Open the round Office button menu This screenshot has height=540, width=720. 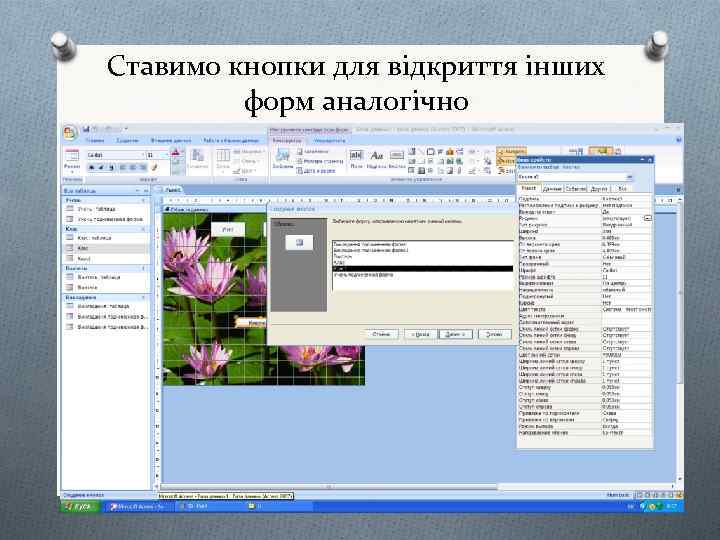(x=70, y=133)
